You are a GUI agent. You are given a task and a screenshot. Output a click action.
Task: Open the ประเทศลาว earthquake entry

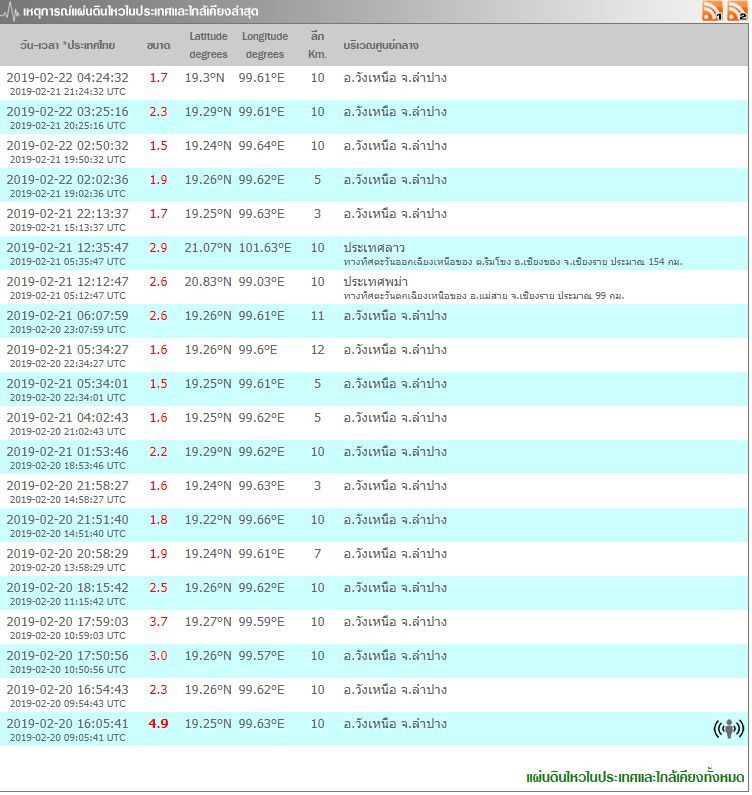tap(374, 247)
